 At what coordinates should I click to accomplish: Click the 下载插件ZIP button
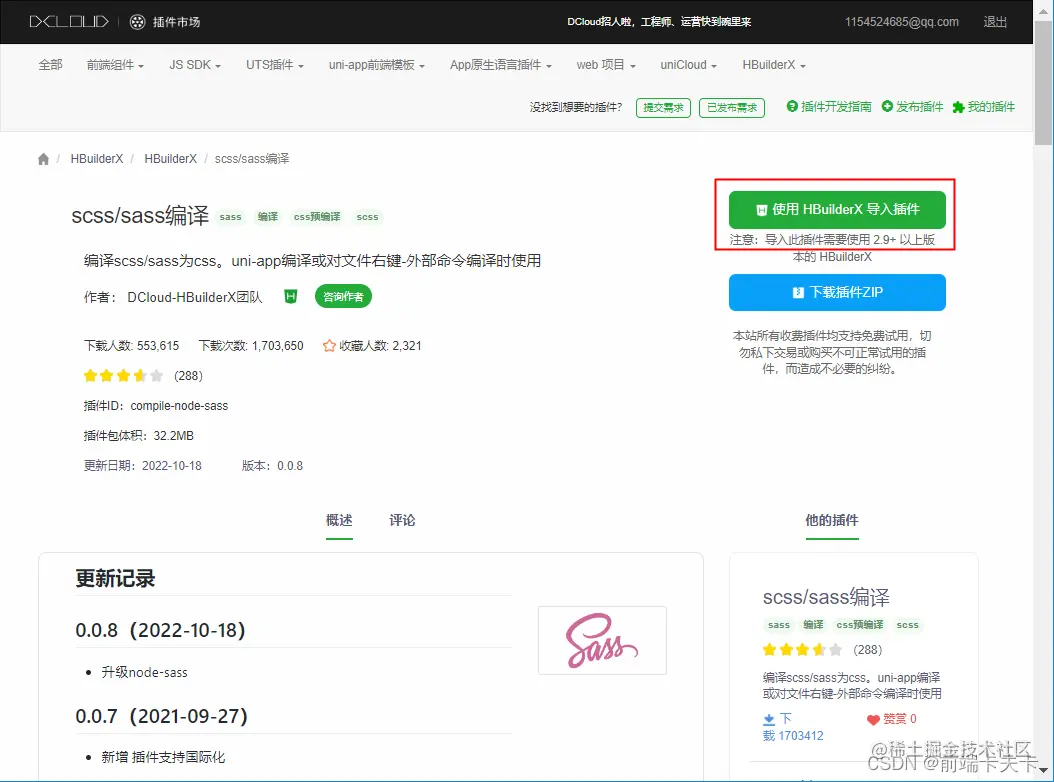point(836,293)
